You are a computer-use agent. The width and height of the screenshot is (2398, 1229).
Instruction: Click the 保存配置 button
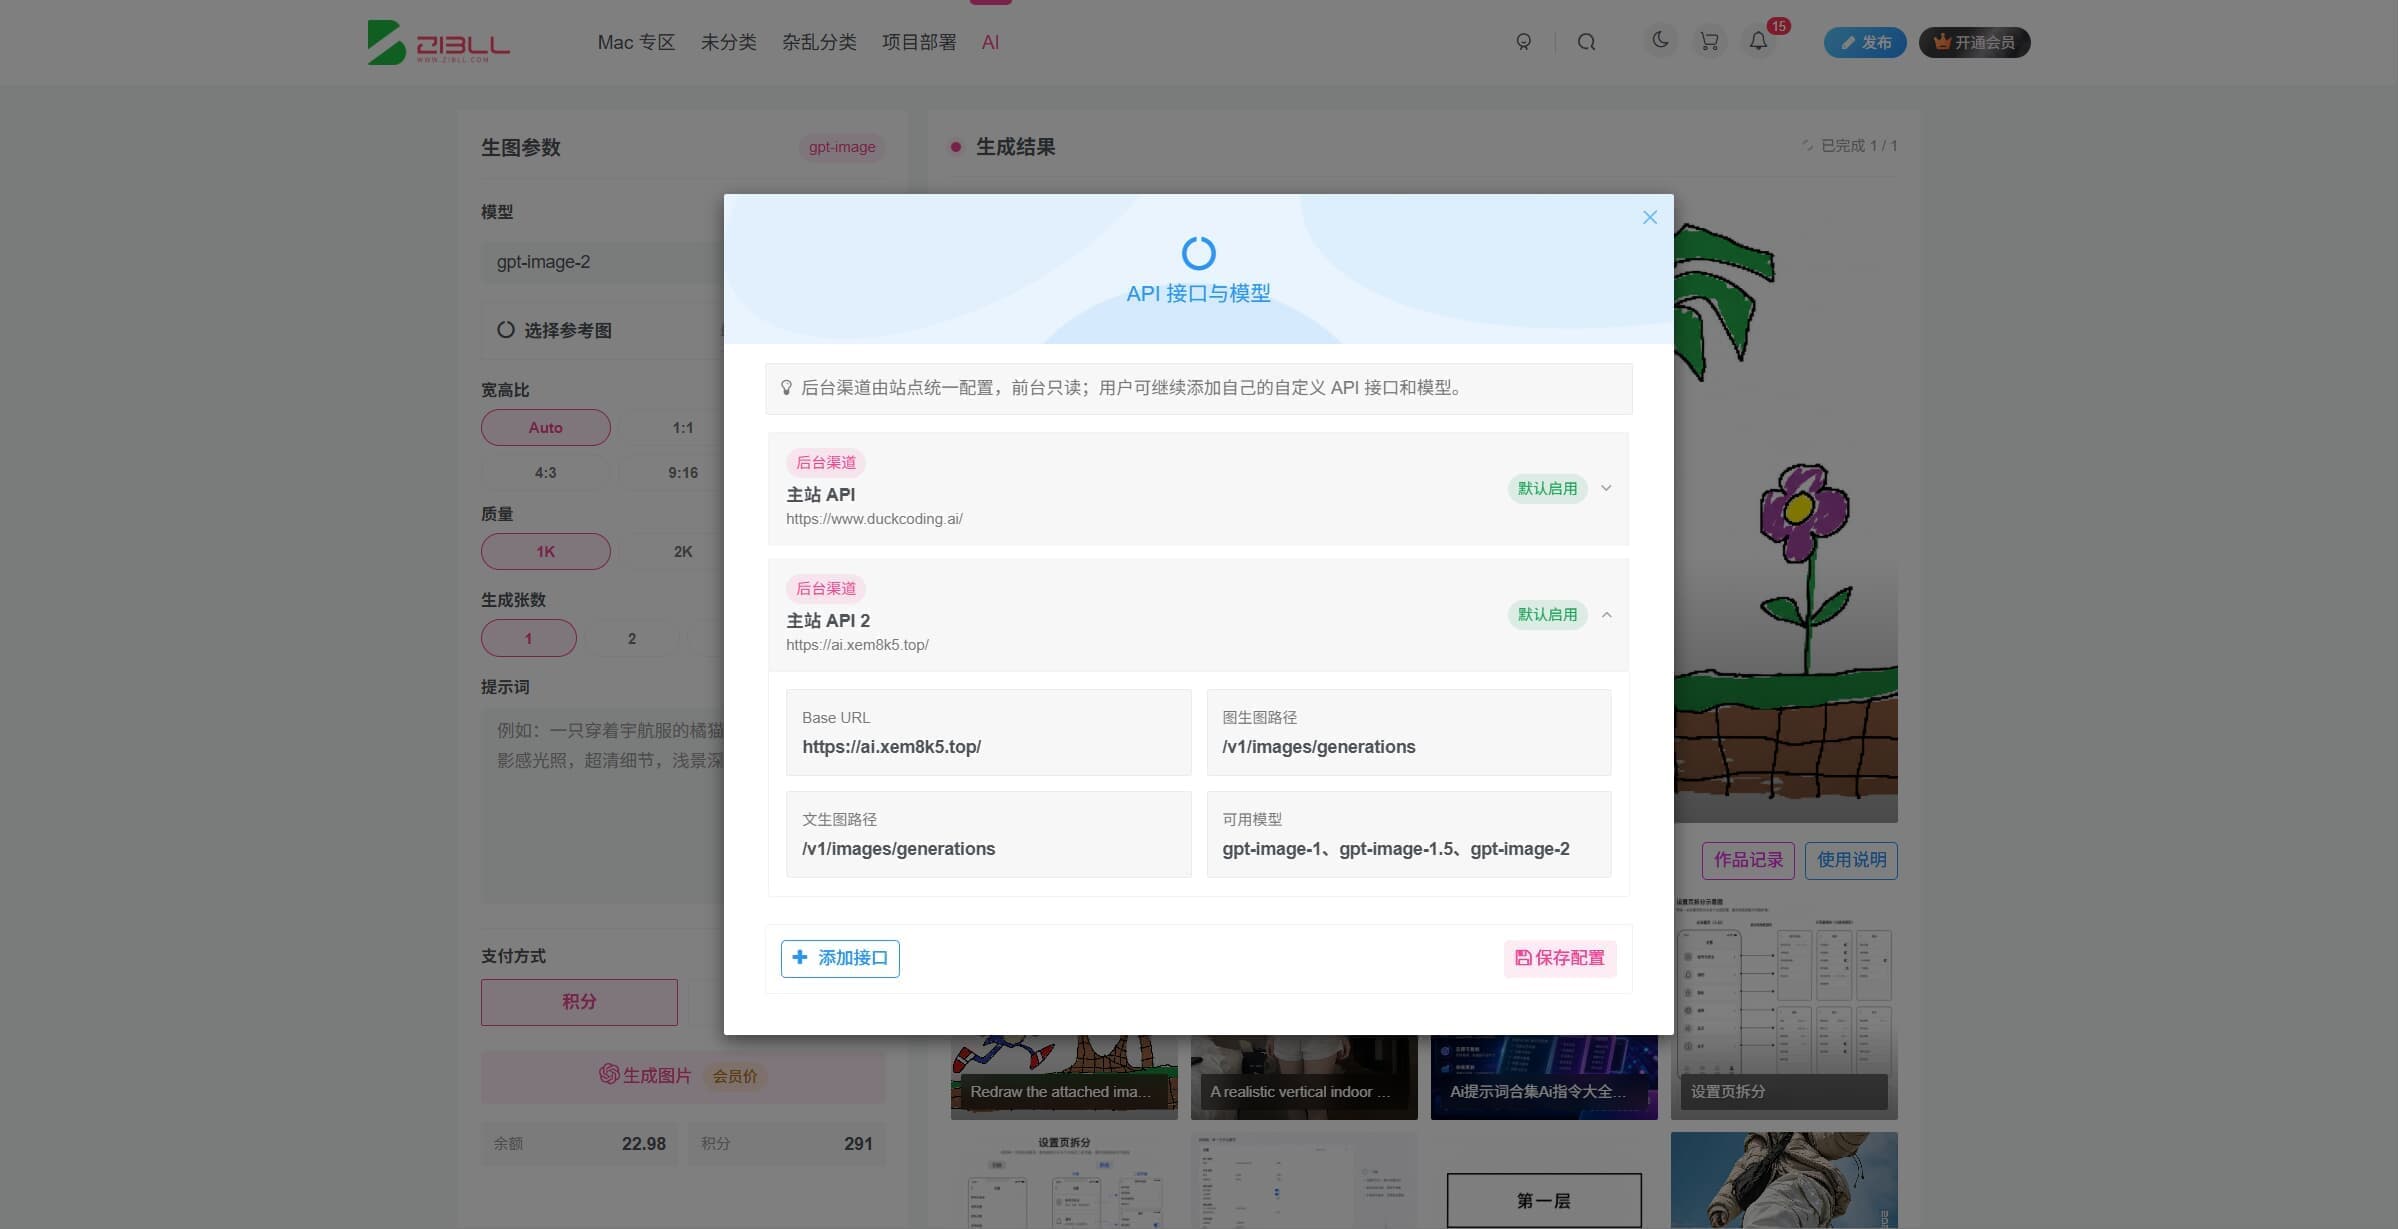click(1560, 958)
